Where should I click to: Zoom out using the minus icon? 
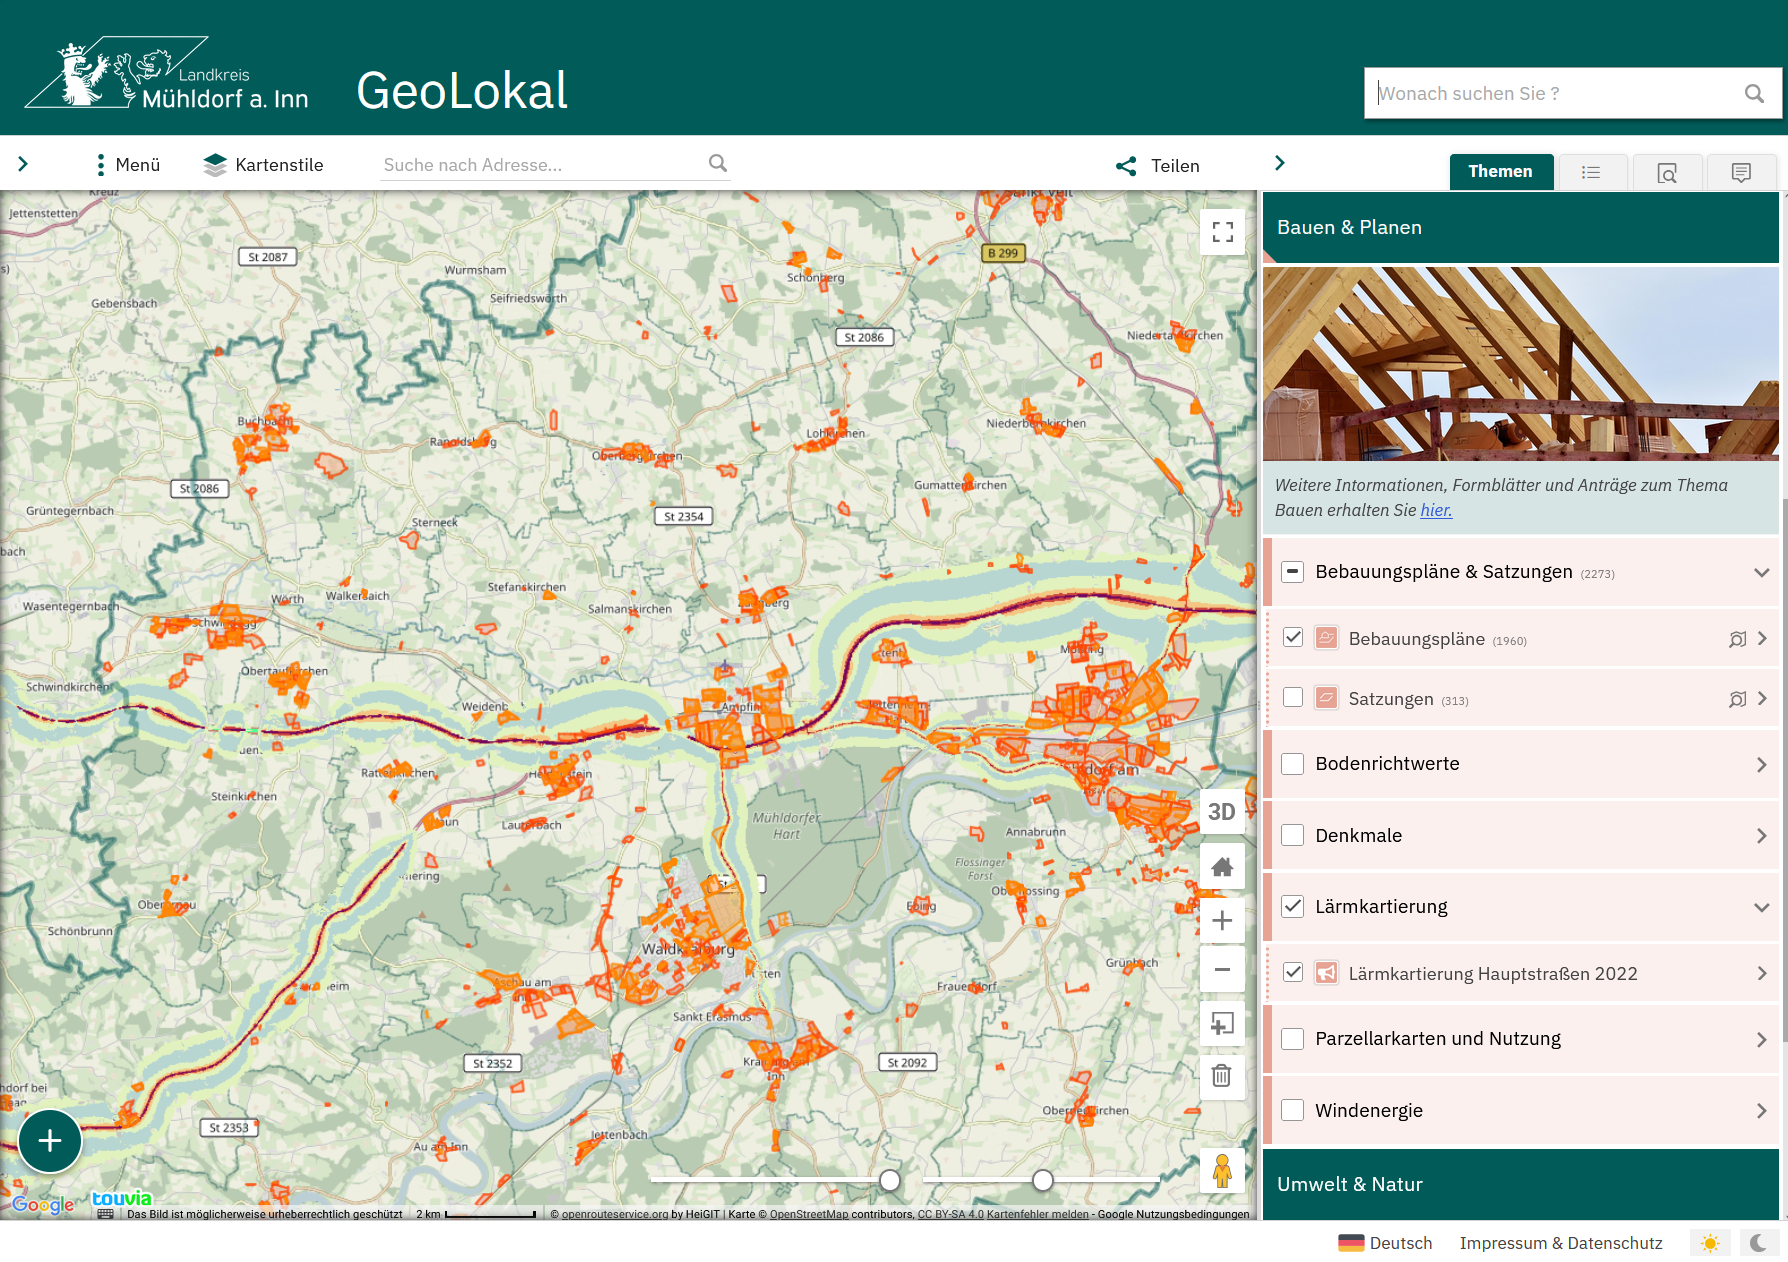coord(1222,970)
